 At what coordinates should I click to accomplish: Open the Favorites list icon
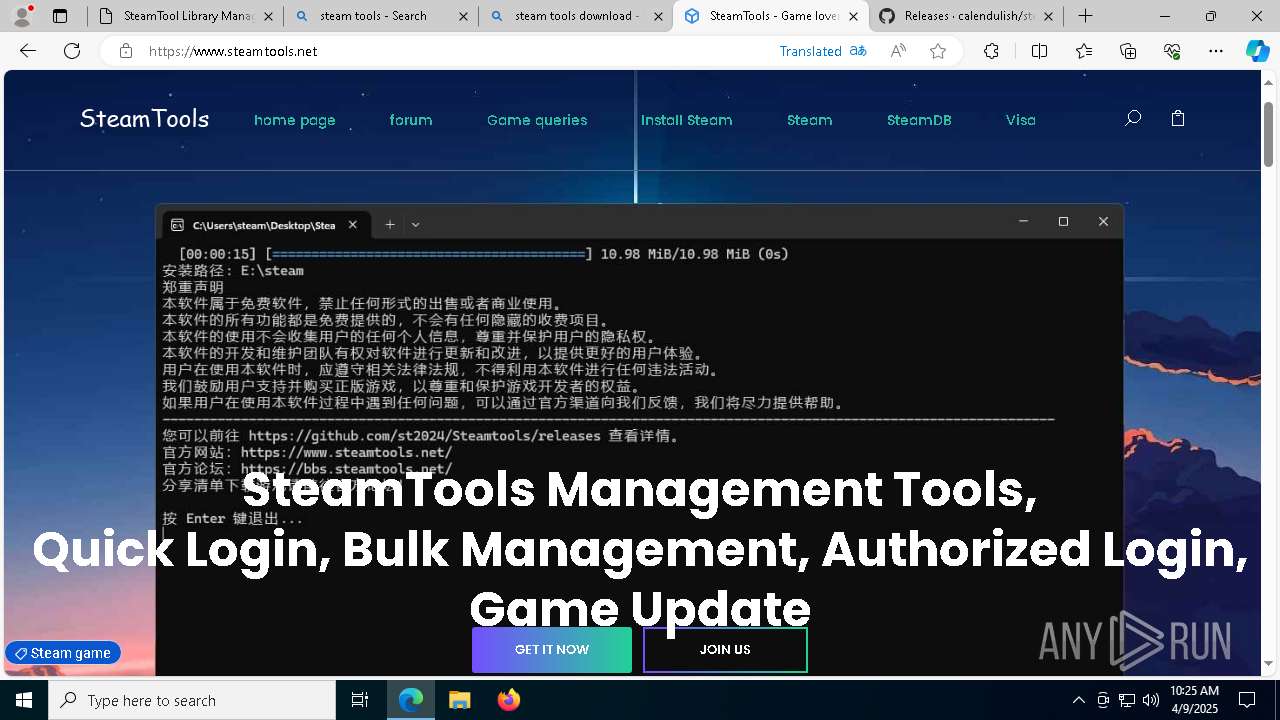[x=1084, y=51]
